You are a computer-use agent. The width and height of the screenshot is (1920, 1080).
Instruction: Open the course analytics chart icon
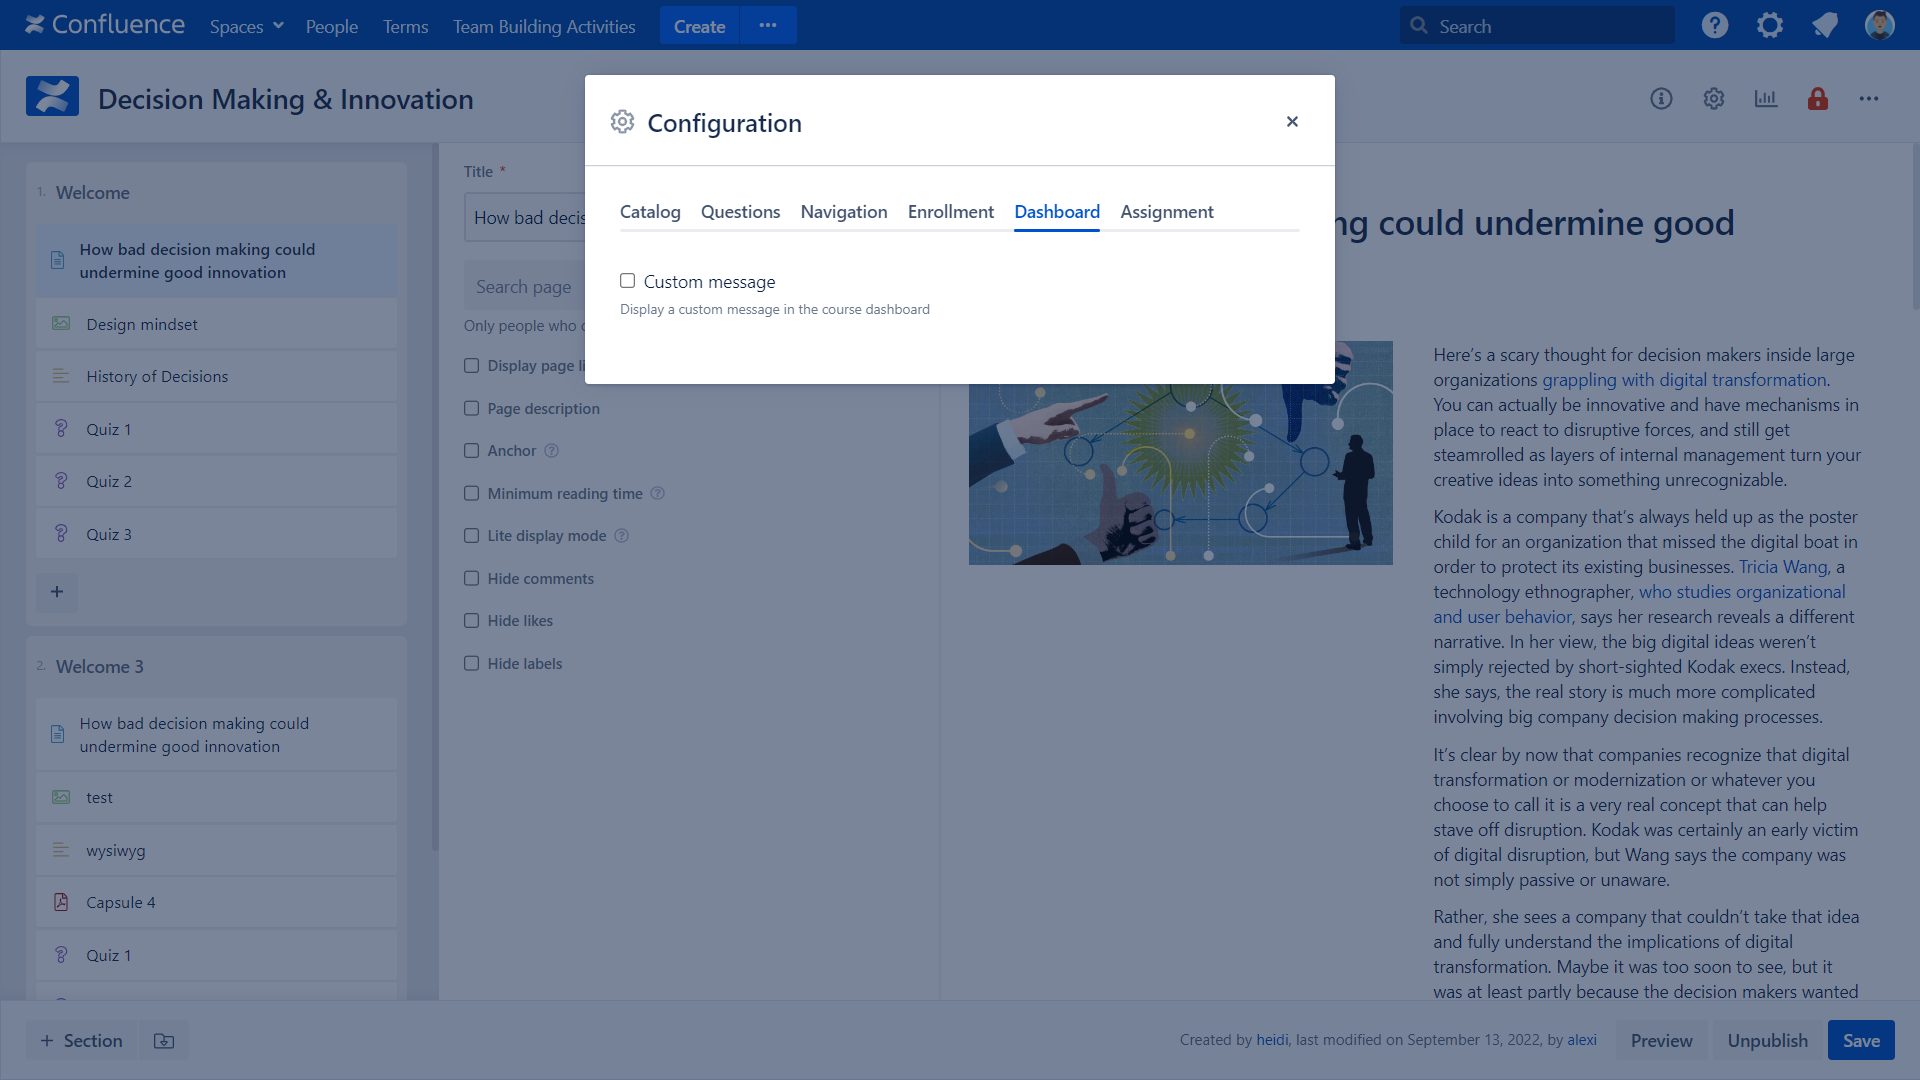tap(1766, 99)
